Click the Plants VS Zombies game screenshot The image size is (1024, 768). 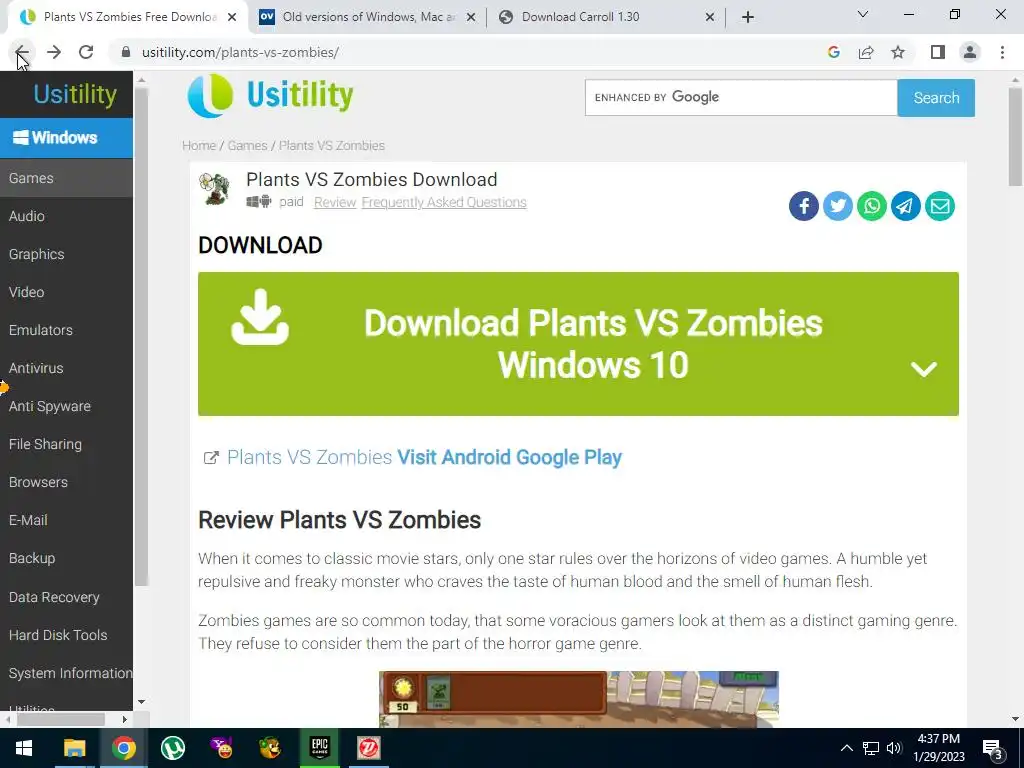click(x=579, y=699)
